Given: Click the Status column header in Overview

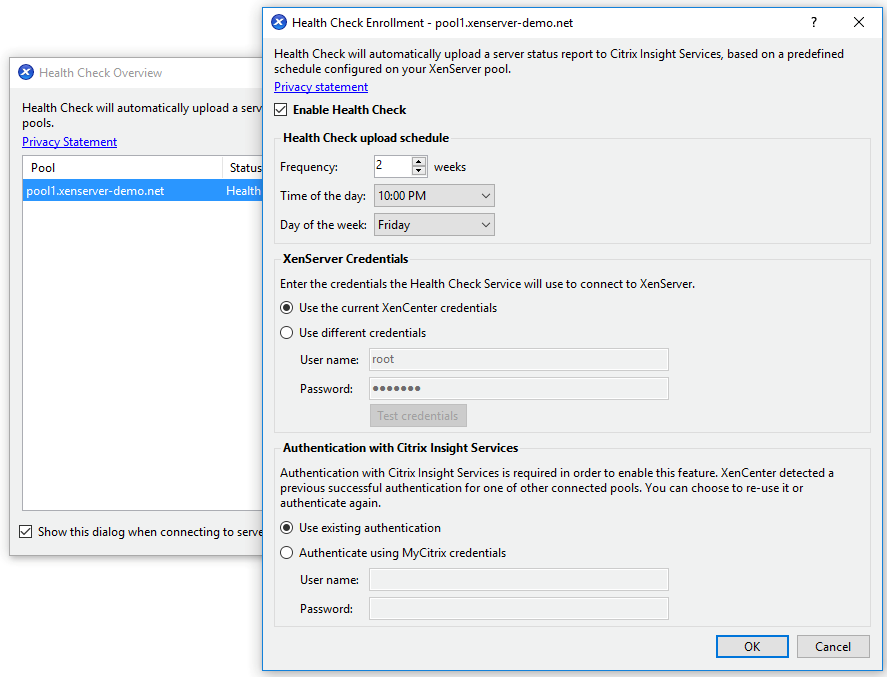Looking at the screenshot, I should [x=243, y=167].
